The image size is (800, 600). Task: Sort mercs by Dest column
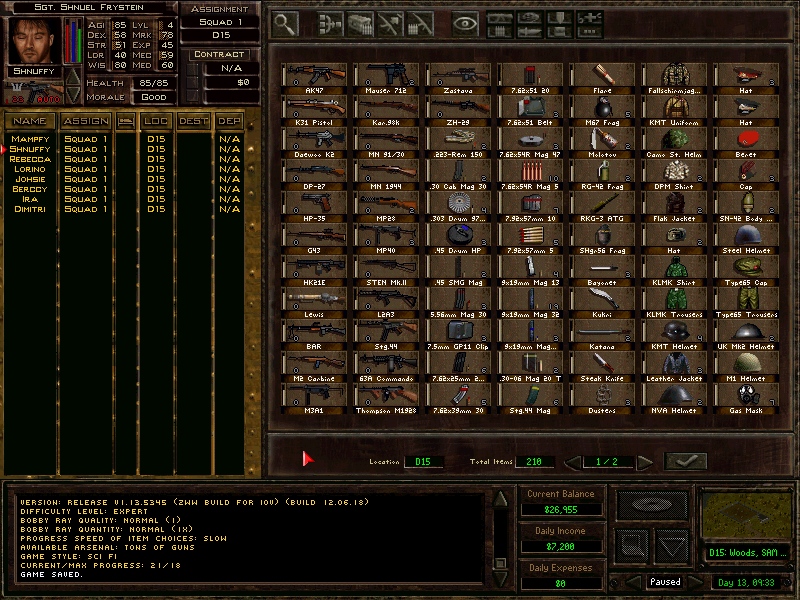pos(193,121)
